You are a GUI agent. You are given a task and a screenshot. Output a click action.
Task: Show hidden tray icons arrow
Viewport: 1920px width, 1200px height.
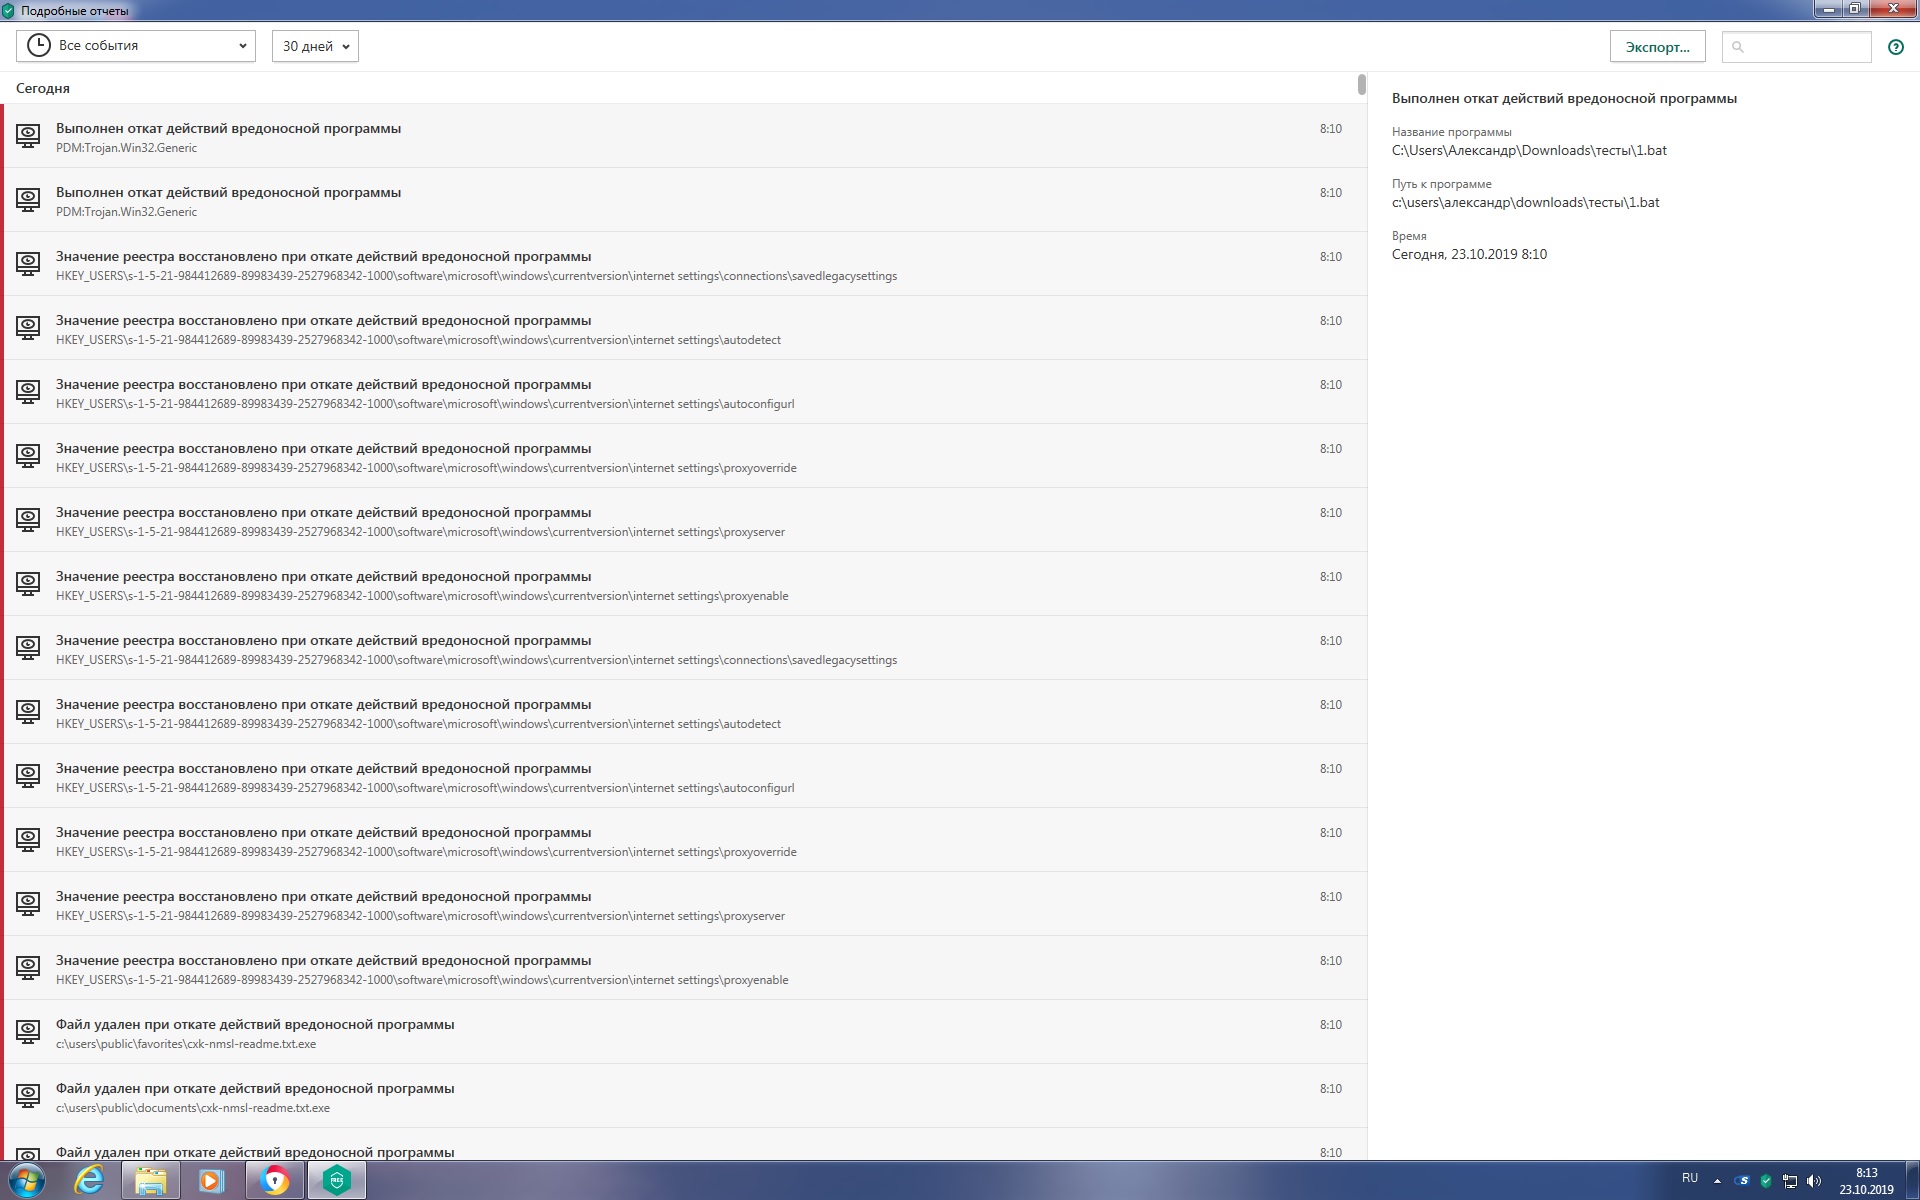tap(1717, 1181)
